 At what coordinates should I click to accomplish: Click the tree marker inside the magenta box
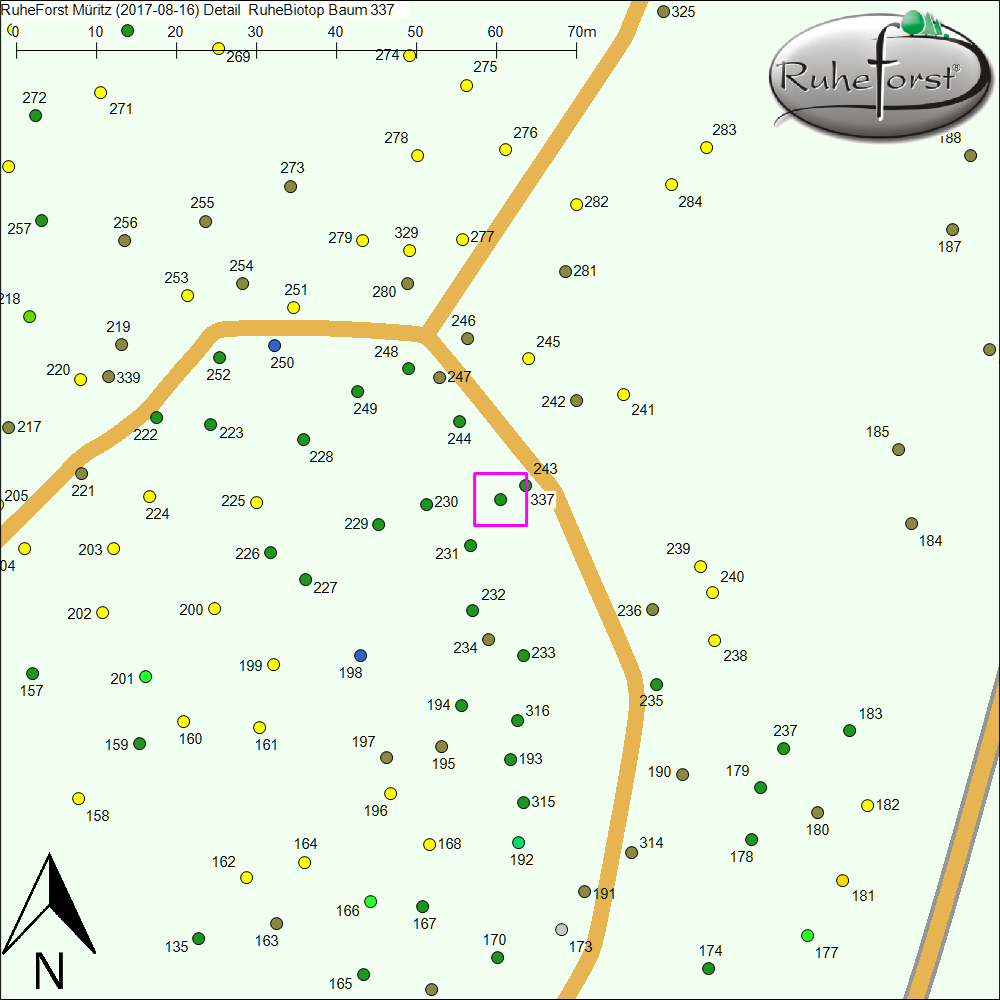pyautogui.click(x=501, y=499)
